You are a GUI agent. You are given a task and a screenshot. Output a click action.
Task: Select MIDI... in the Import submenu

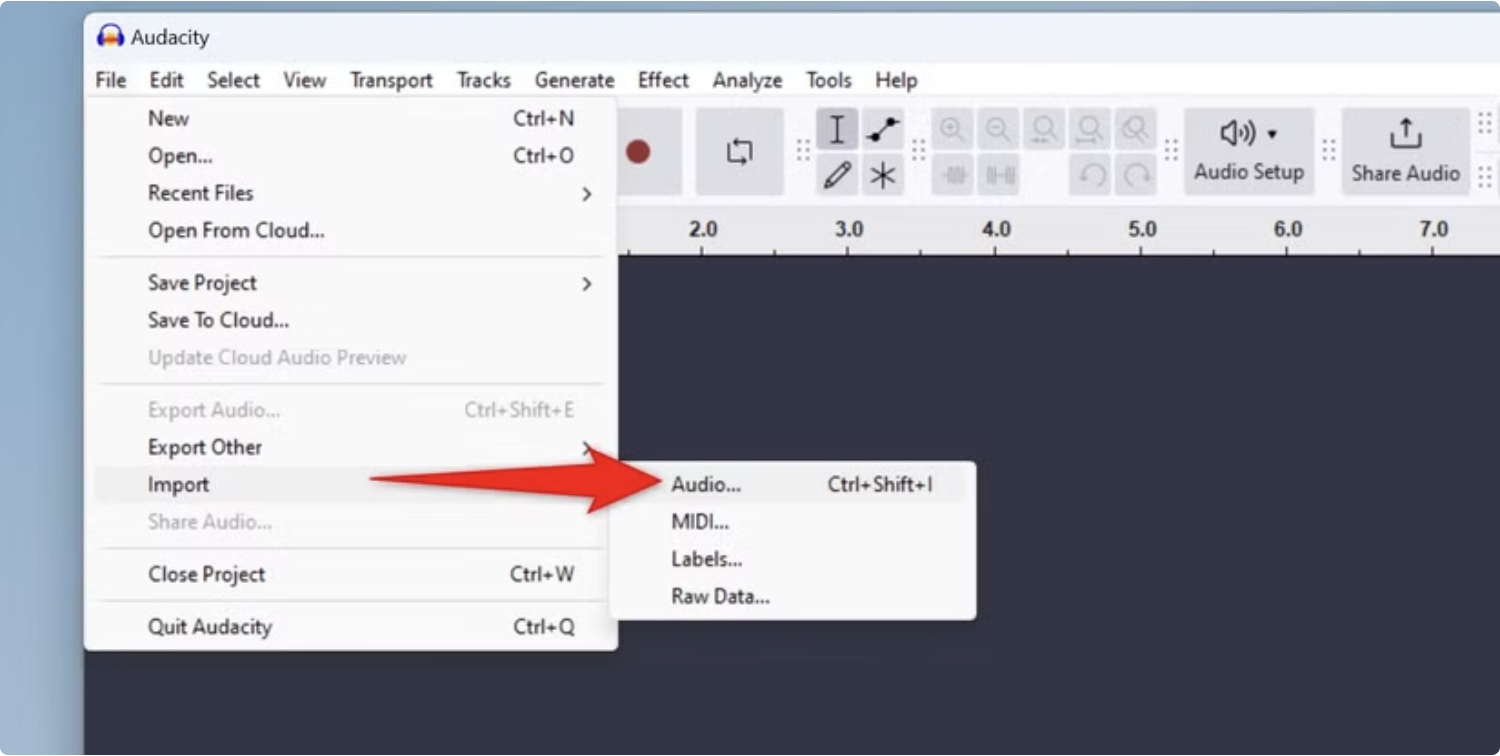[x=792, y=522]
